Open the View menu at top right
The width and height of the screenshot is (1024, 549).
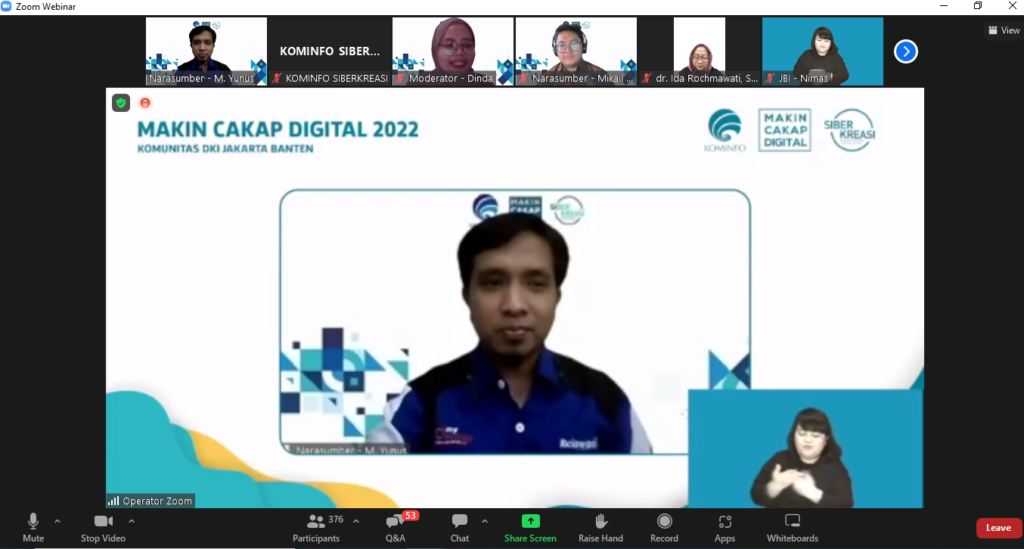coord(1003,30)
